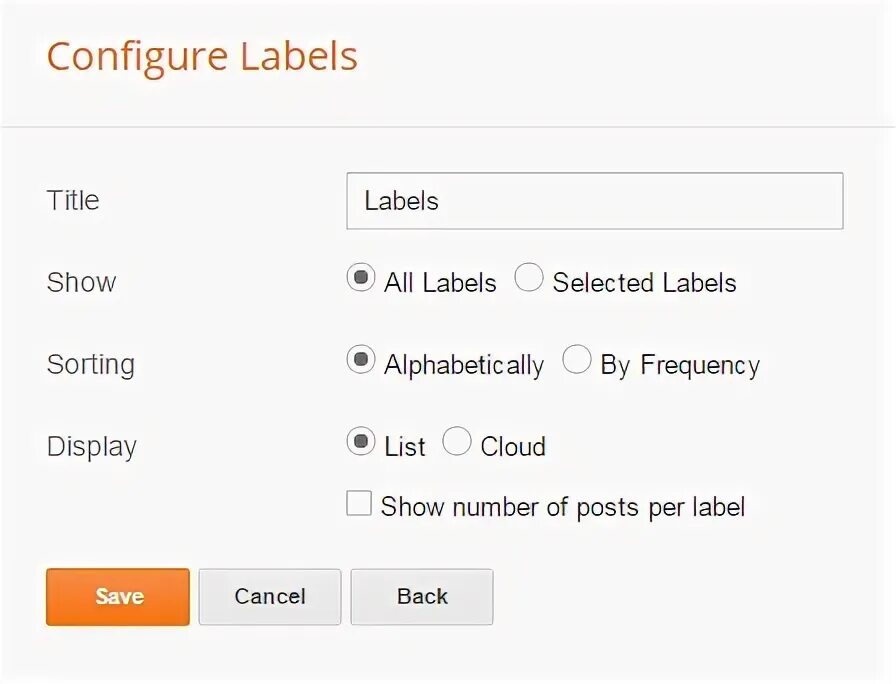Click the Cancel button
This screenshot has width=896, height=684.
pyautogui.click(x=270, y=597)
